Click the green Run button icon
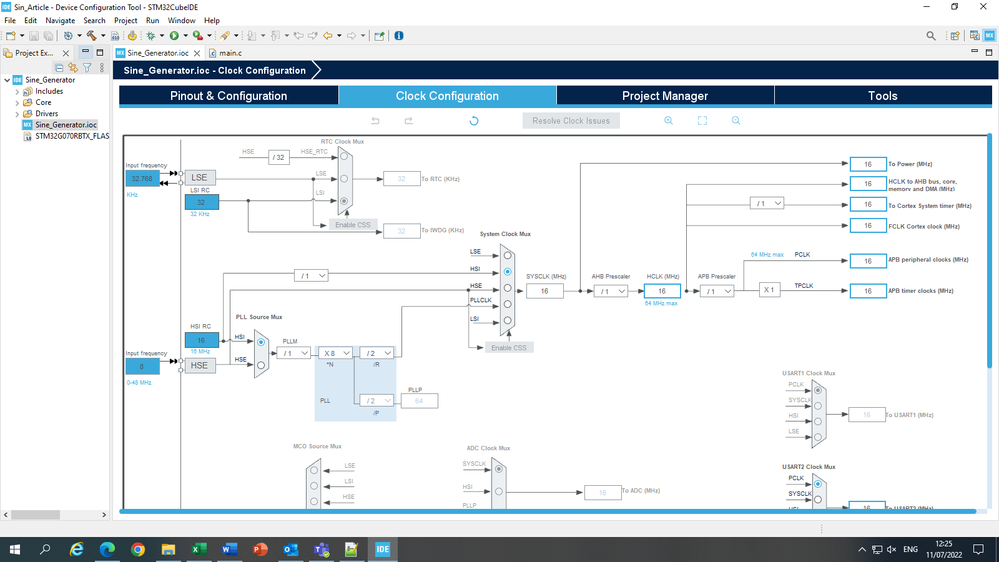999x562 pixels. [174, 36]
